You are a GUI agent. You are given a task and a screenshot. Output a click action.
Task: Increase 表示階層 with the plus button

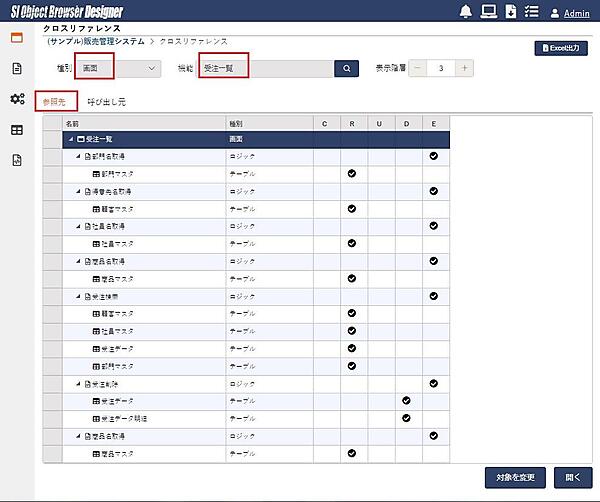click(x=464, y=68)
